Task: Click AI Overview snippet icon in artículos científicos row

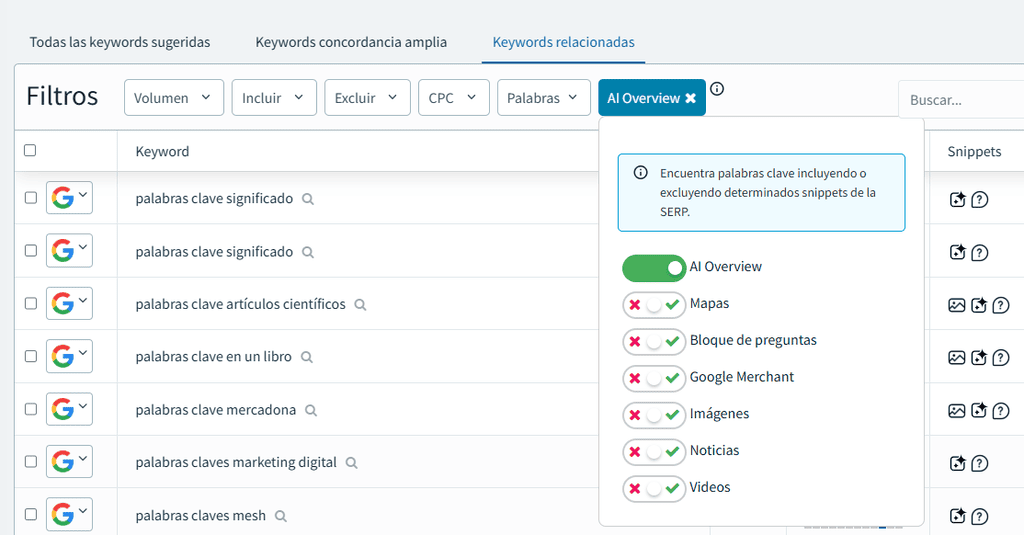Action: point(978,305)
